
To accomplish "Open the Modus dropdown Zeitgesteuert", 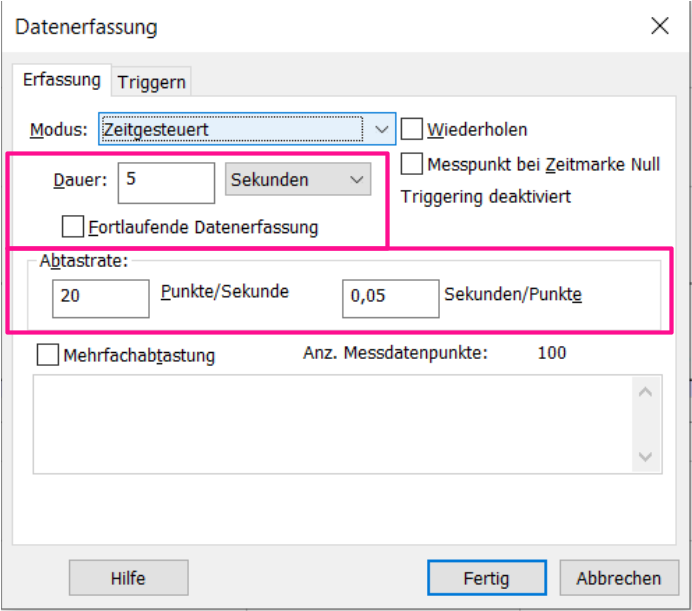I will [247, 129].
